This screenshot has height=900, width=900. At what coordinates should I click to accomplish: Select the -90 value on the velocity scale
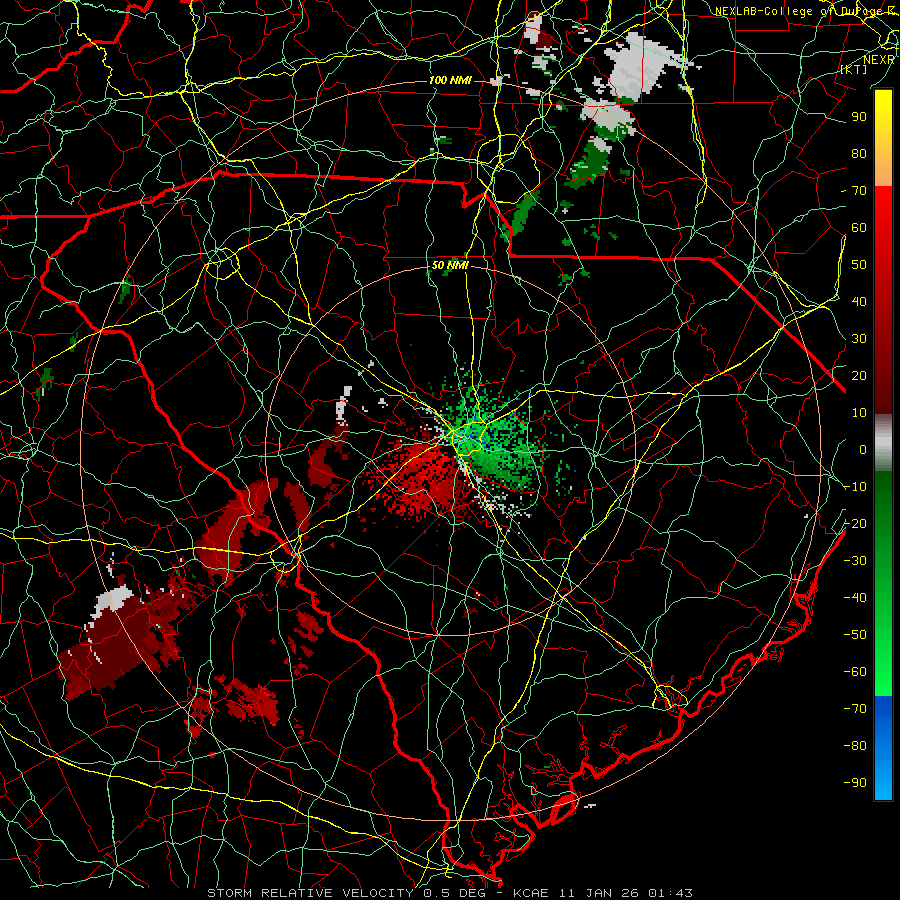tap(855, 783)
